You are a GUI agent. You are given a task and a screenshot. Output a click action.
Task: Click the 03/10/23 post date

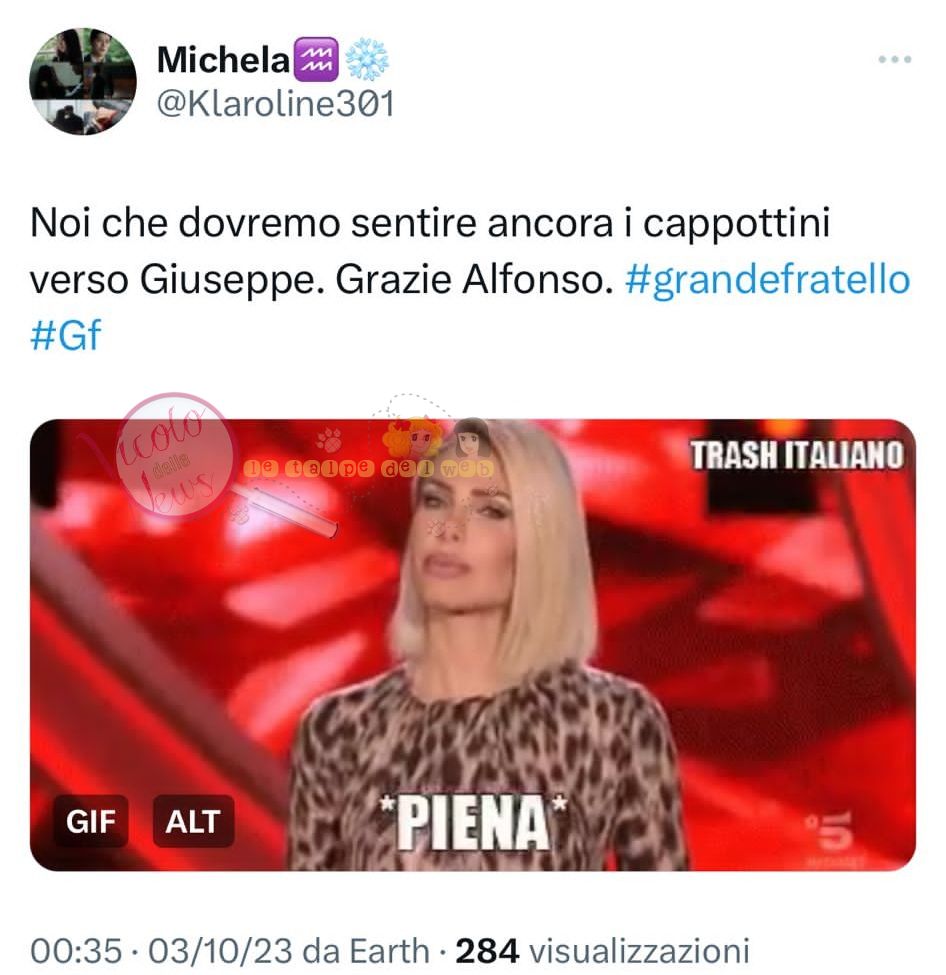tap(220, 950)
